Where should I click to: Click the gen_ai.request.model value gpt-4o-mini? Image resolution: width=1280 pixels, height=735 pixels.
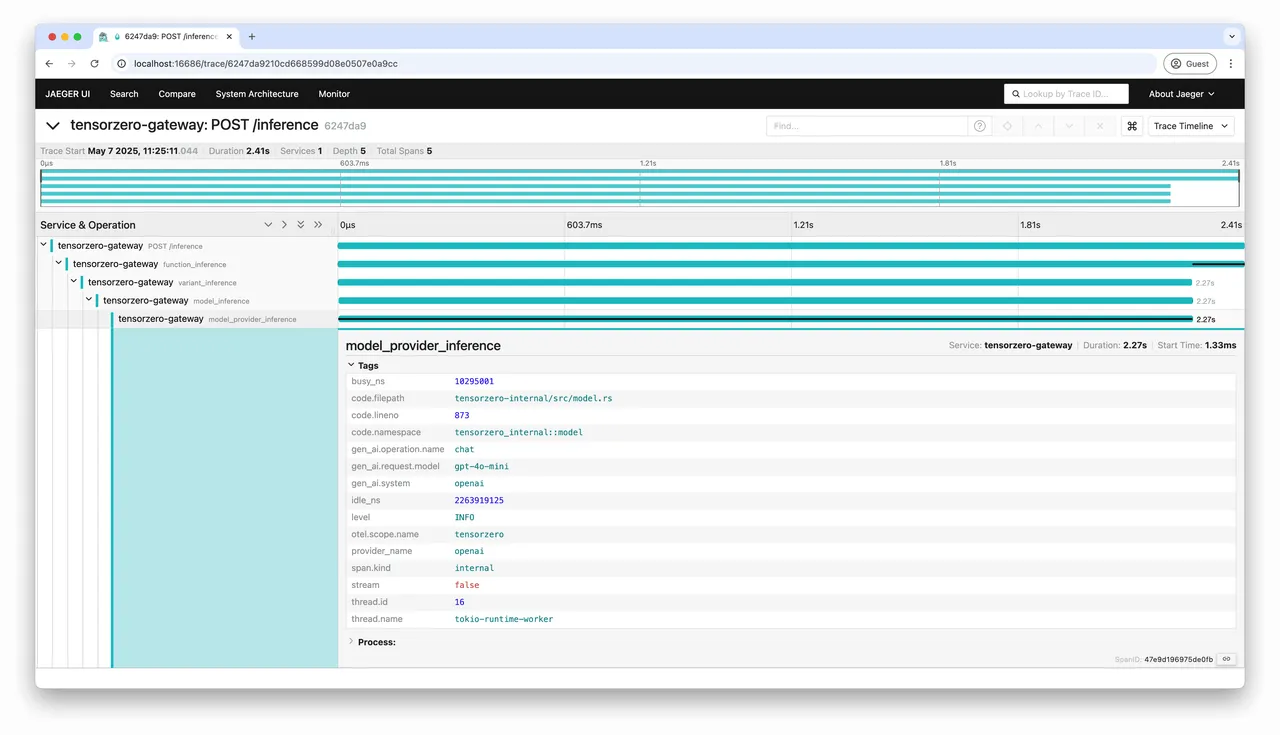click(x=482, y=466)
